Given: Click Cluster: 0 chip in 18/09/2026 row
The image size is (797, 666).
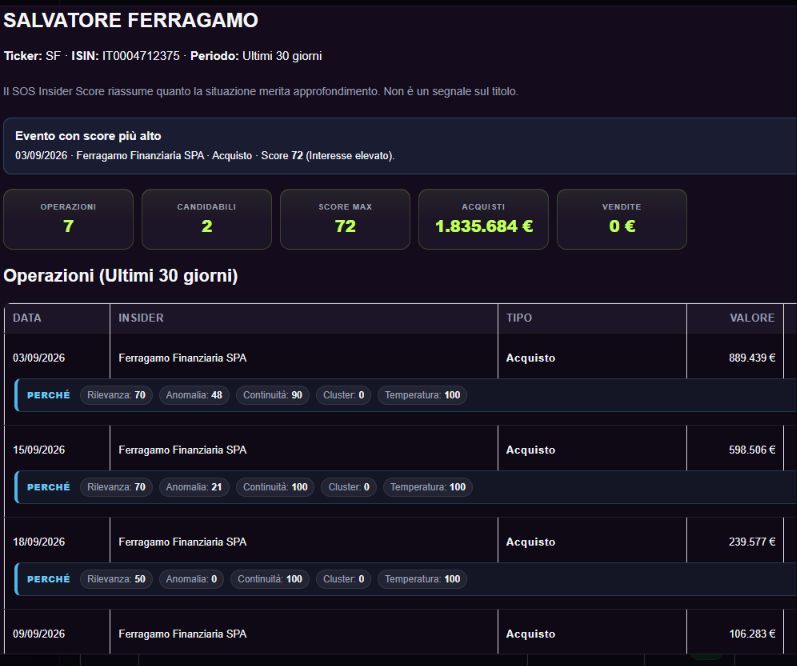Looking at the screenshot, I should click(x=344, y=579).
